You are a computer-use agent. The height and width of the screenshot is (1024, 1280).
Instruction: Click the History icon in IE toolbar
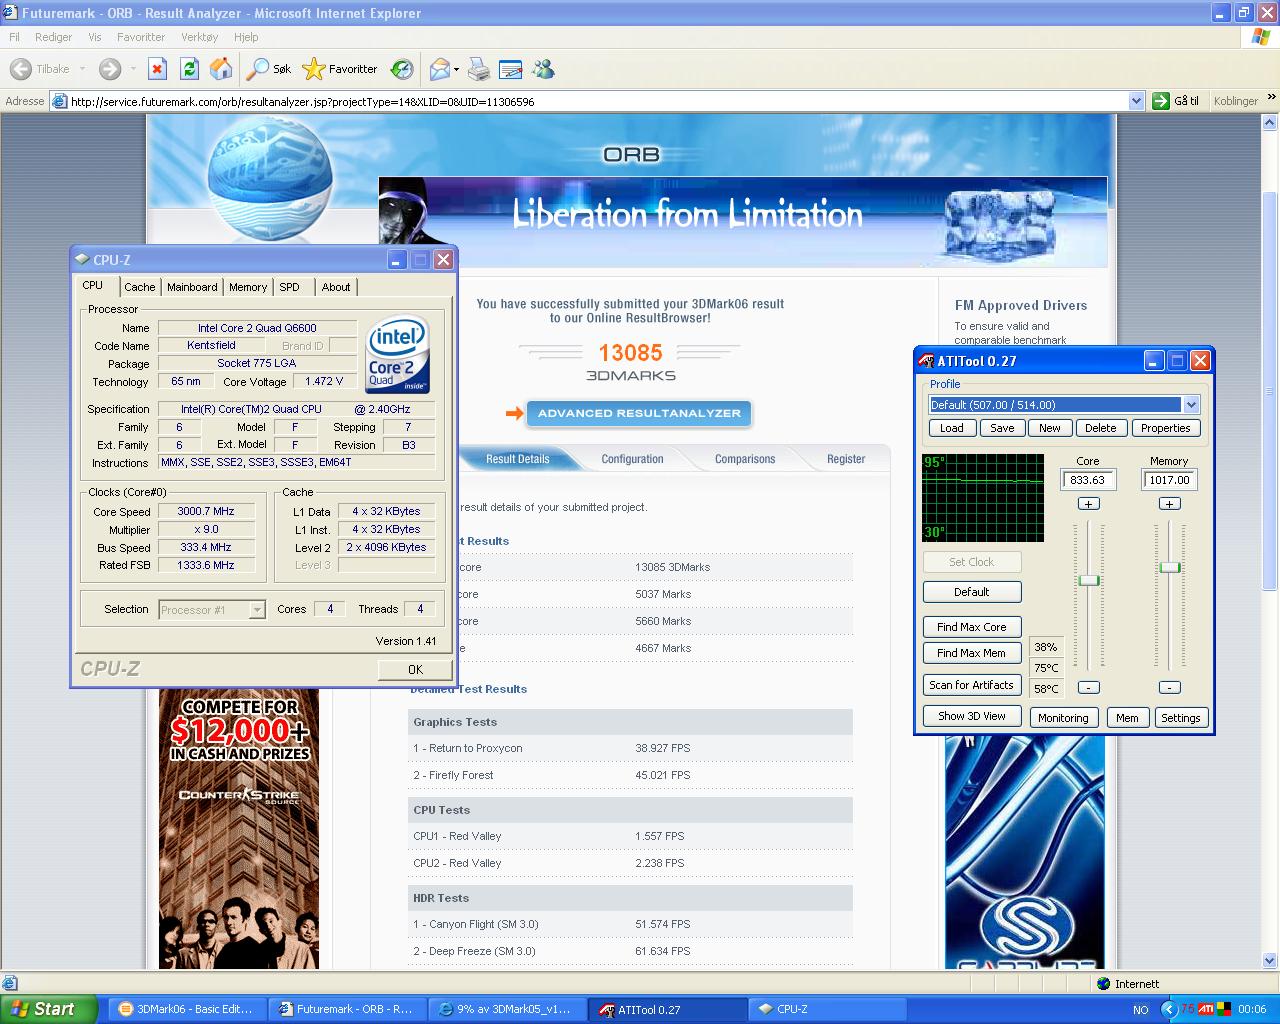point(402,69)
